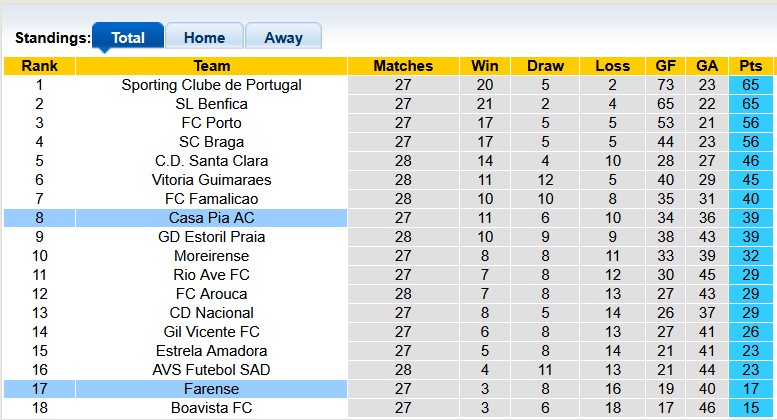The height and width of the screenshot is (420, 777).
Task: Click Moreirense team name
Action: click(x=212, y=256)
